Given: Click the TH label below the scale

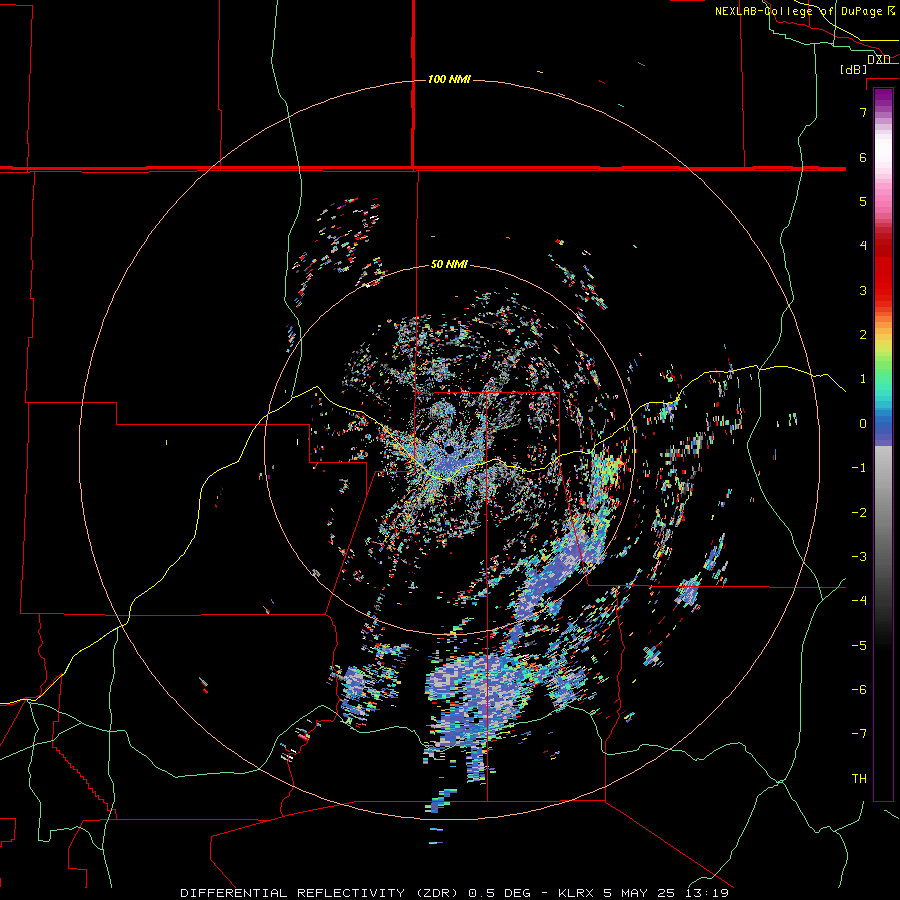Looking at the screenshot, I should [859, 778].
